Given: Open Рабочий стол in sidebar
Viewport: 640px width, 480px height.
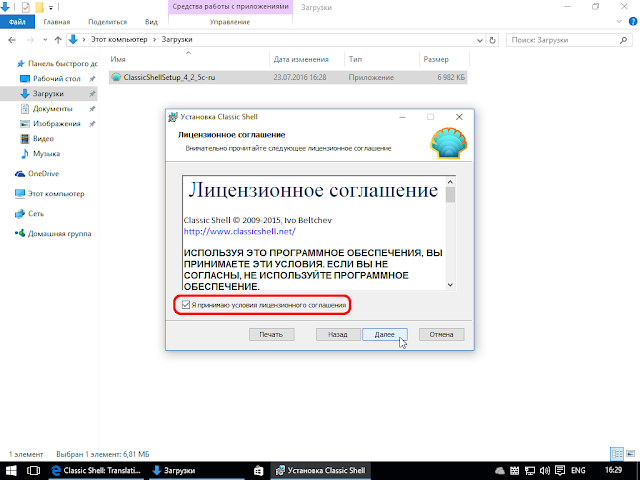Looking at the screenshot, I should click(x=56, y=78).
